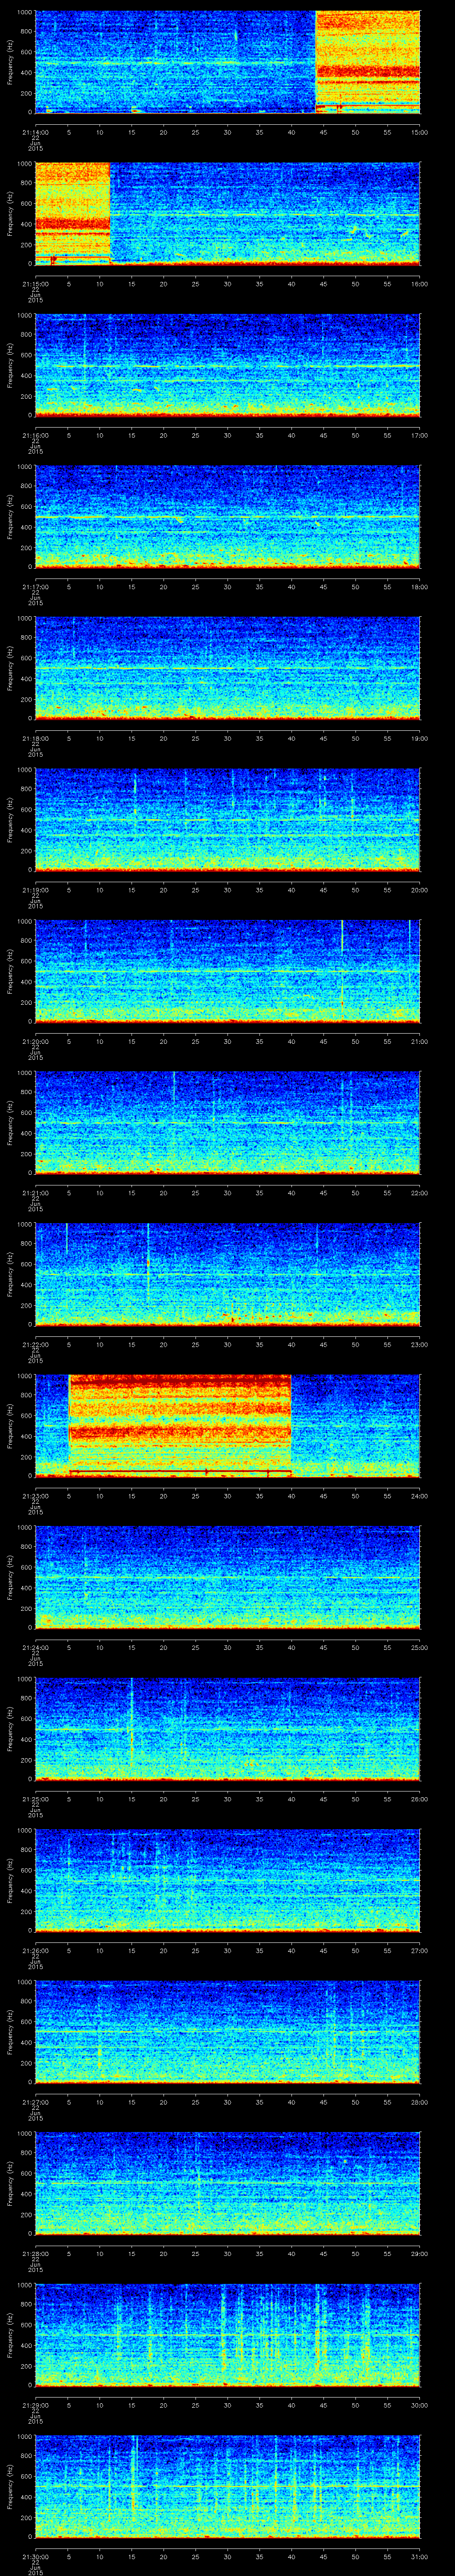Select the "21:22:00" start time label

click(35, 1344)
